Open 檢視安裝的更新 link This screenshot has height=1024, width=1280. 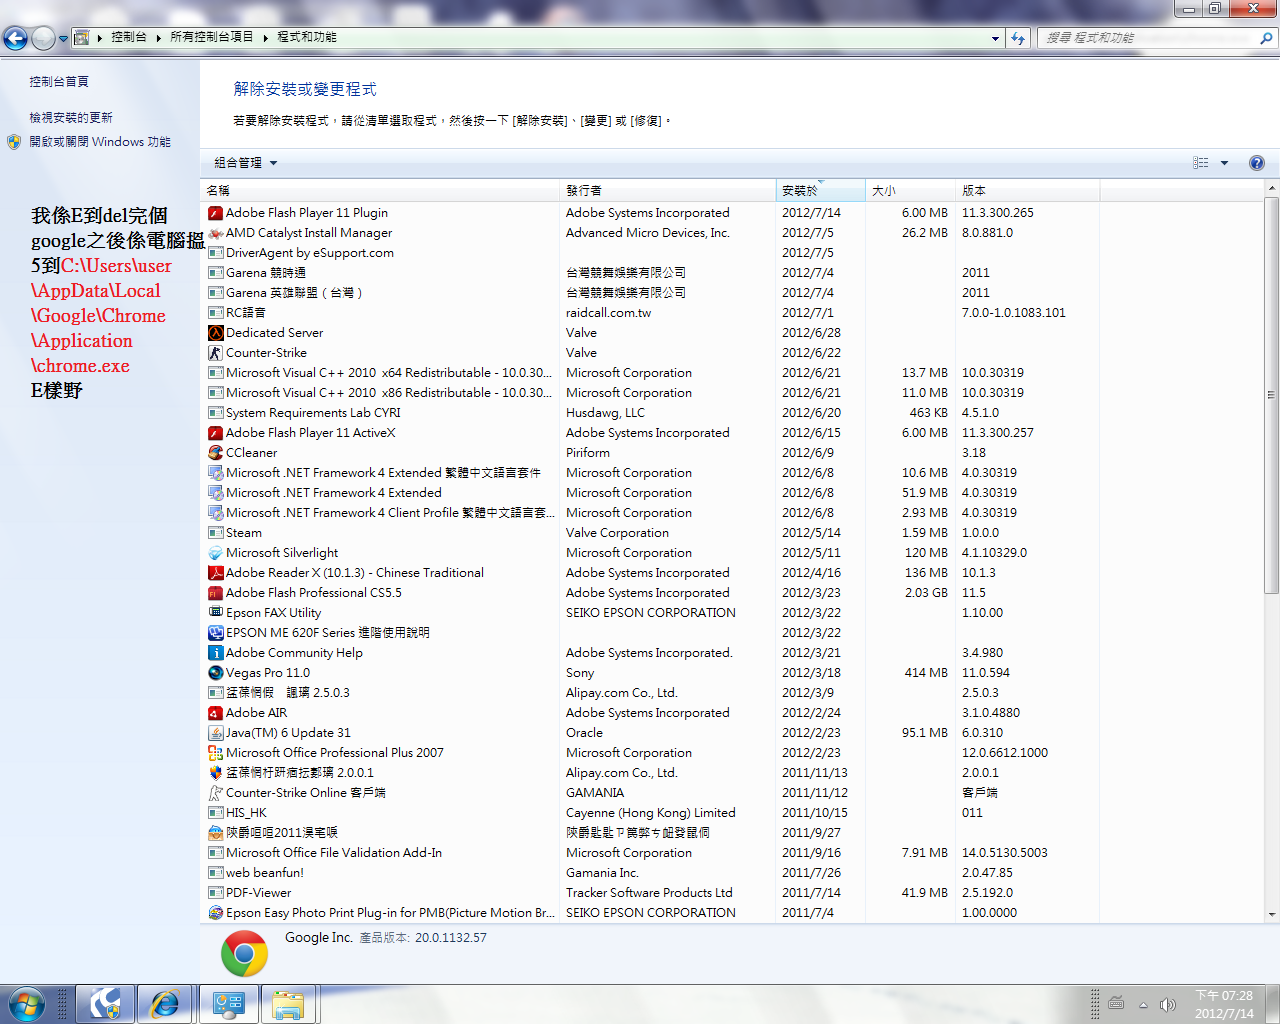click(x=71, y=118)
